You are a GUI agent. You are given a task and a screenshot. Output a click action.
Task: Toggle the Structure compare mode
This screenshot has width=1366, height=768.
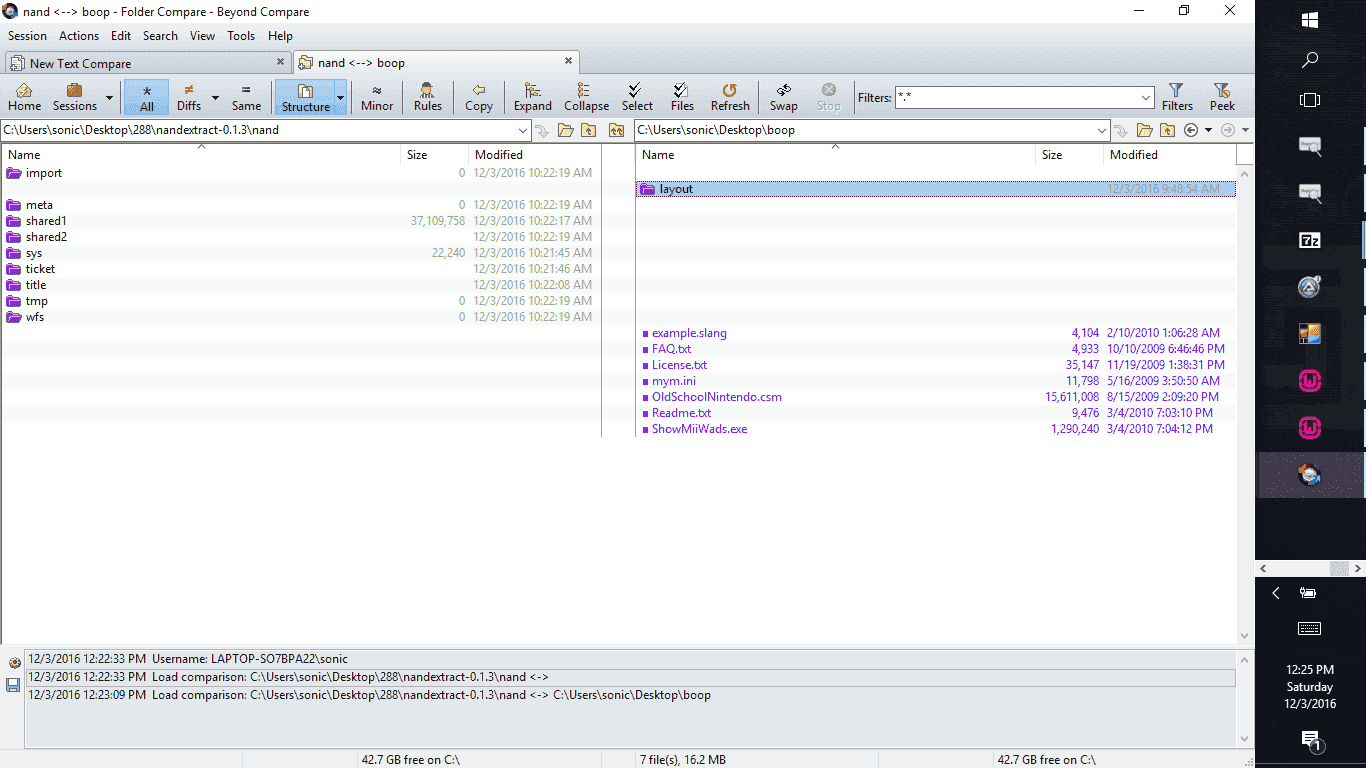pyautogui.click(x=305, y=97)
